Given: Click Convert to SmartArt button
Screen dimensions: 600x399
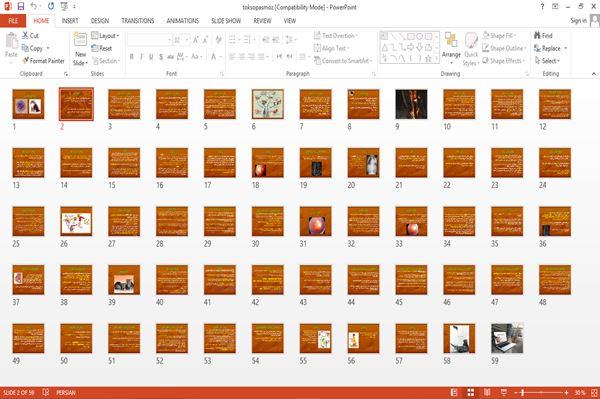Looking at the screenshot, I should point(343,61).
